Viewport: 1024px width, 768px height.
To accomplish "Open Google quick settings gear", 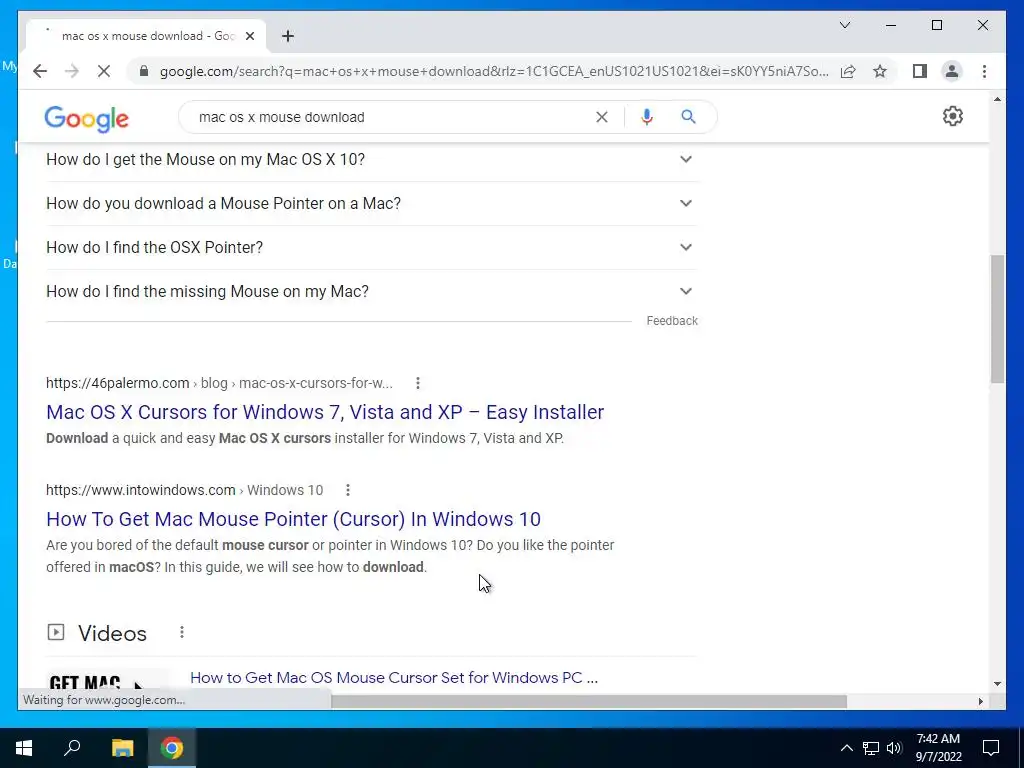I will (953, 116).
